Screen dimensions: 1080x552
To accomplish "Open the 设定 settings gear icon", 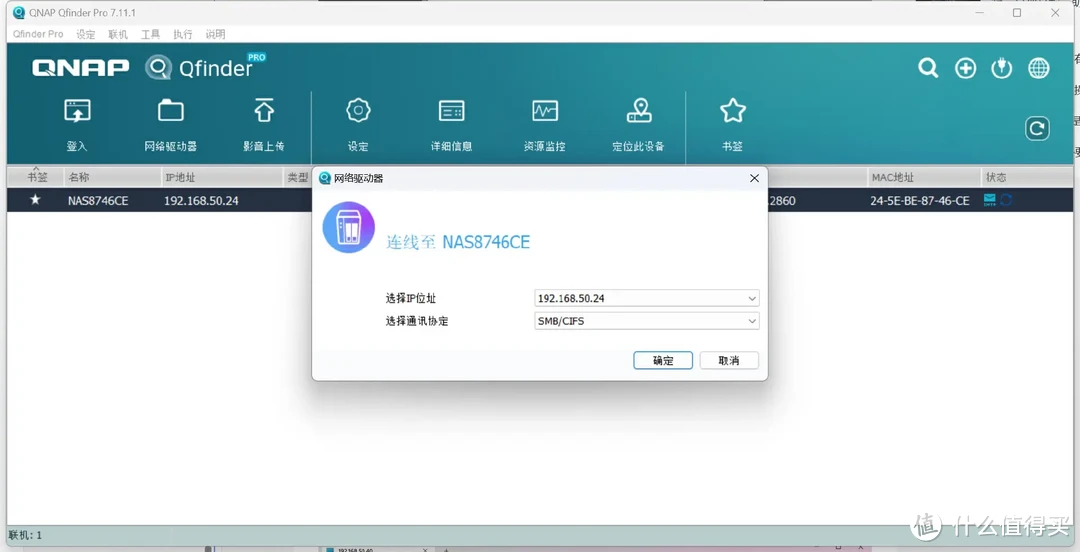I will tap(358, 124).
